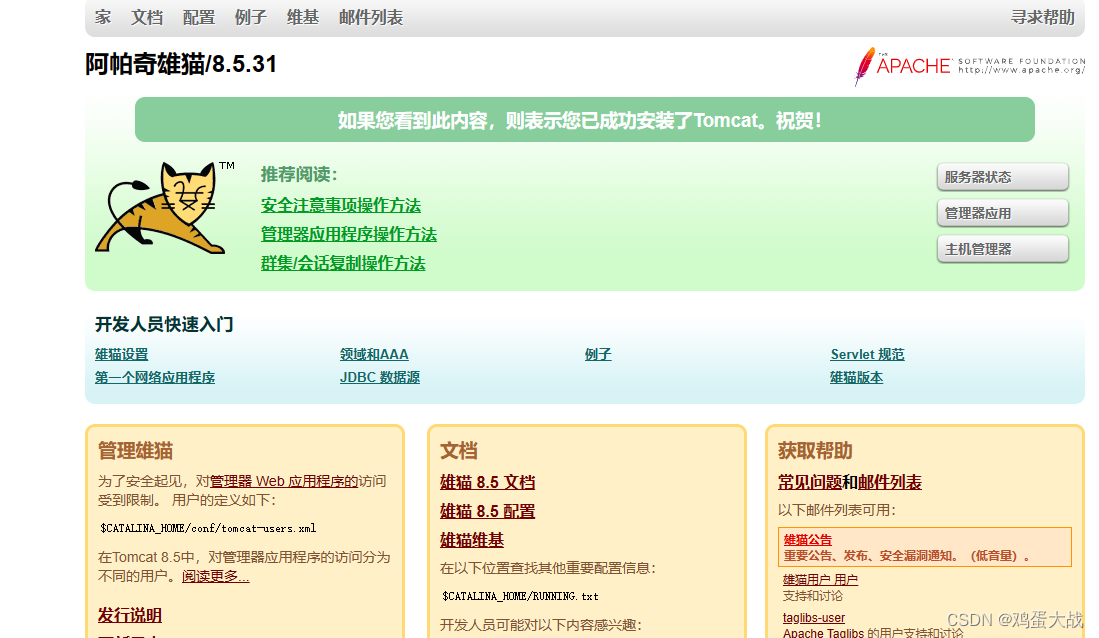1099x638 pixels.
Task: Open the 雄猫版本 link
Action: click(x=856, y=377)
